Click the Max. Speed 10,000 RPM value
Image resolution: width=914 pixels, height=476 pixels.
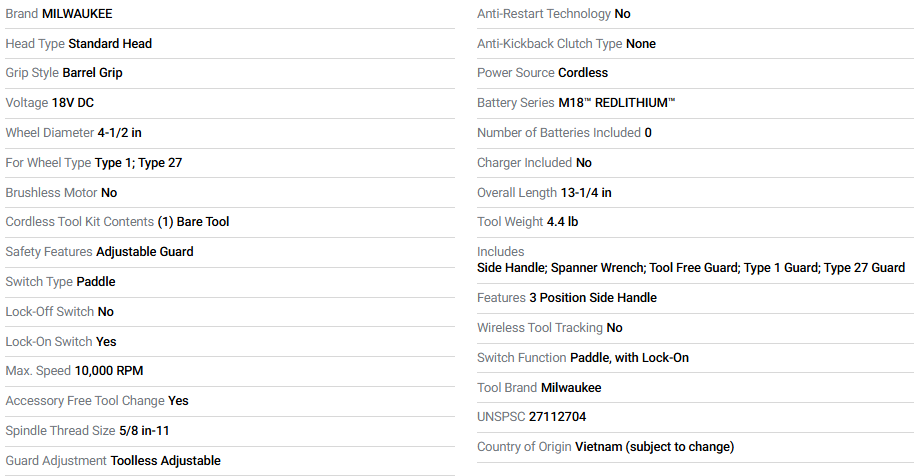pyautogui.click(x=109, y=371)
